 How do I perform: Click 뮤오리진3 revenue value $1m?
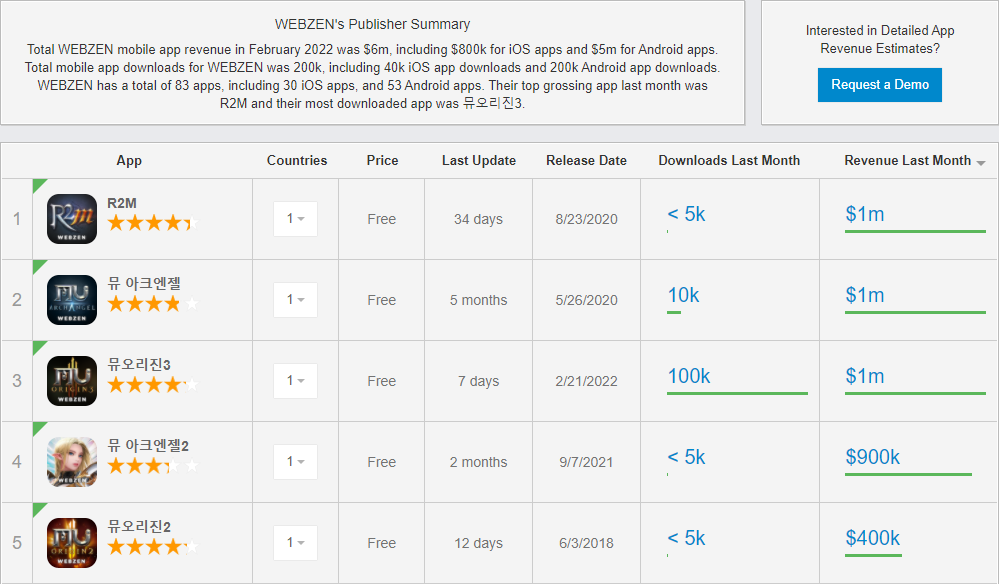865,376
